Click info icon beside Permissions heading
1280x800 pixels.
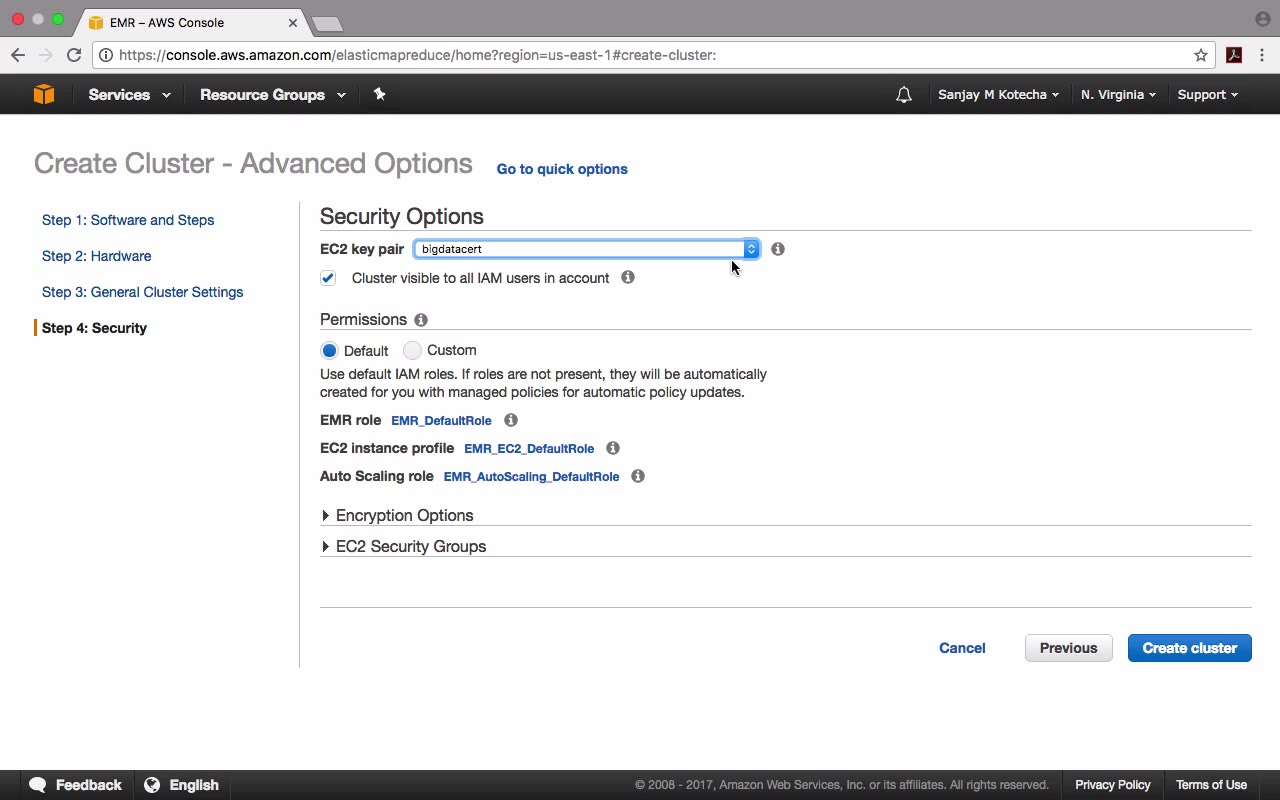(x=421, y=320)
